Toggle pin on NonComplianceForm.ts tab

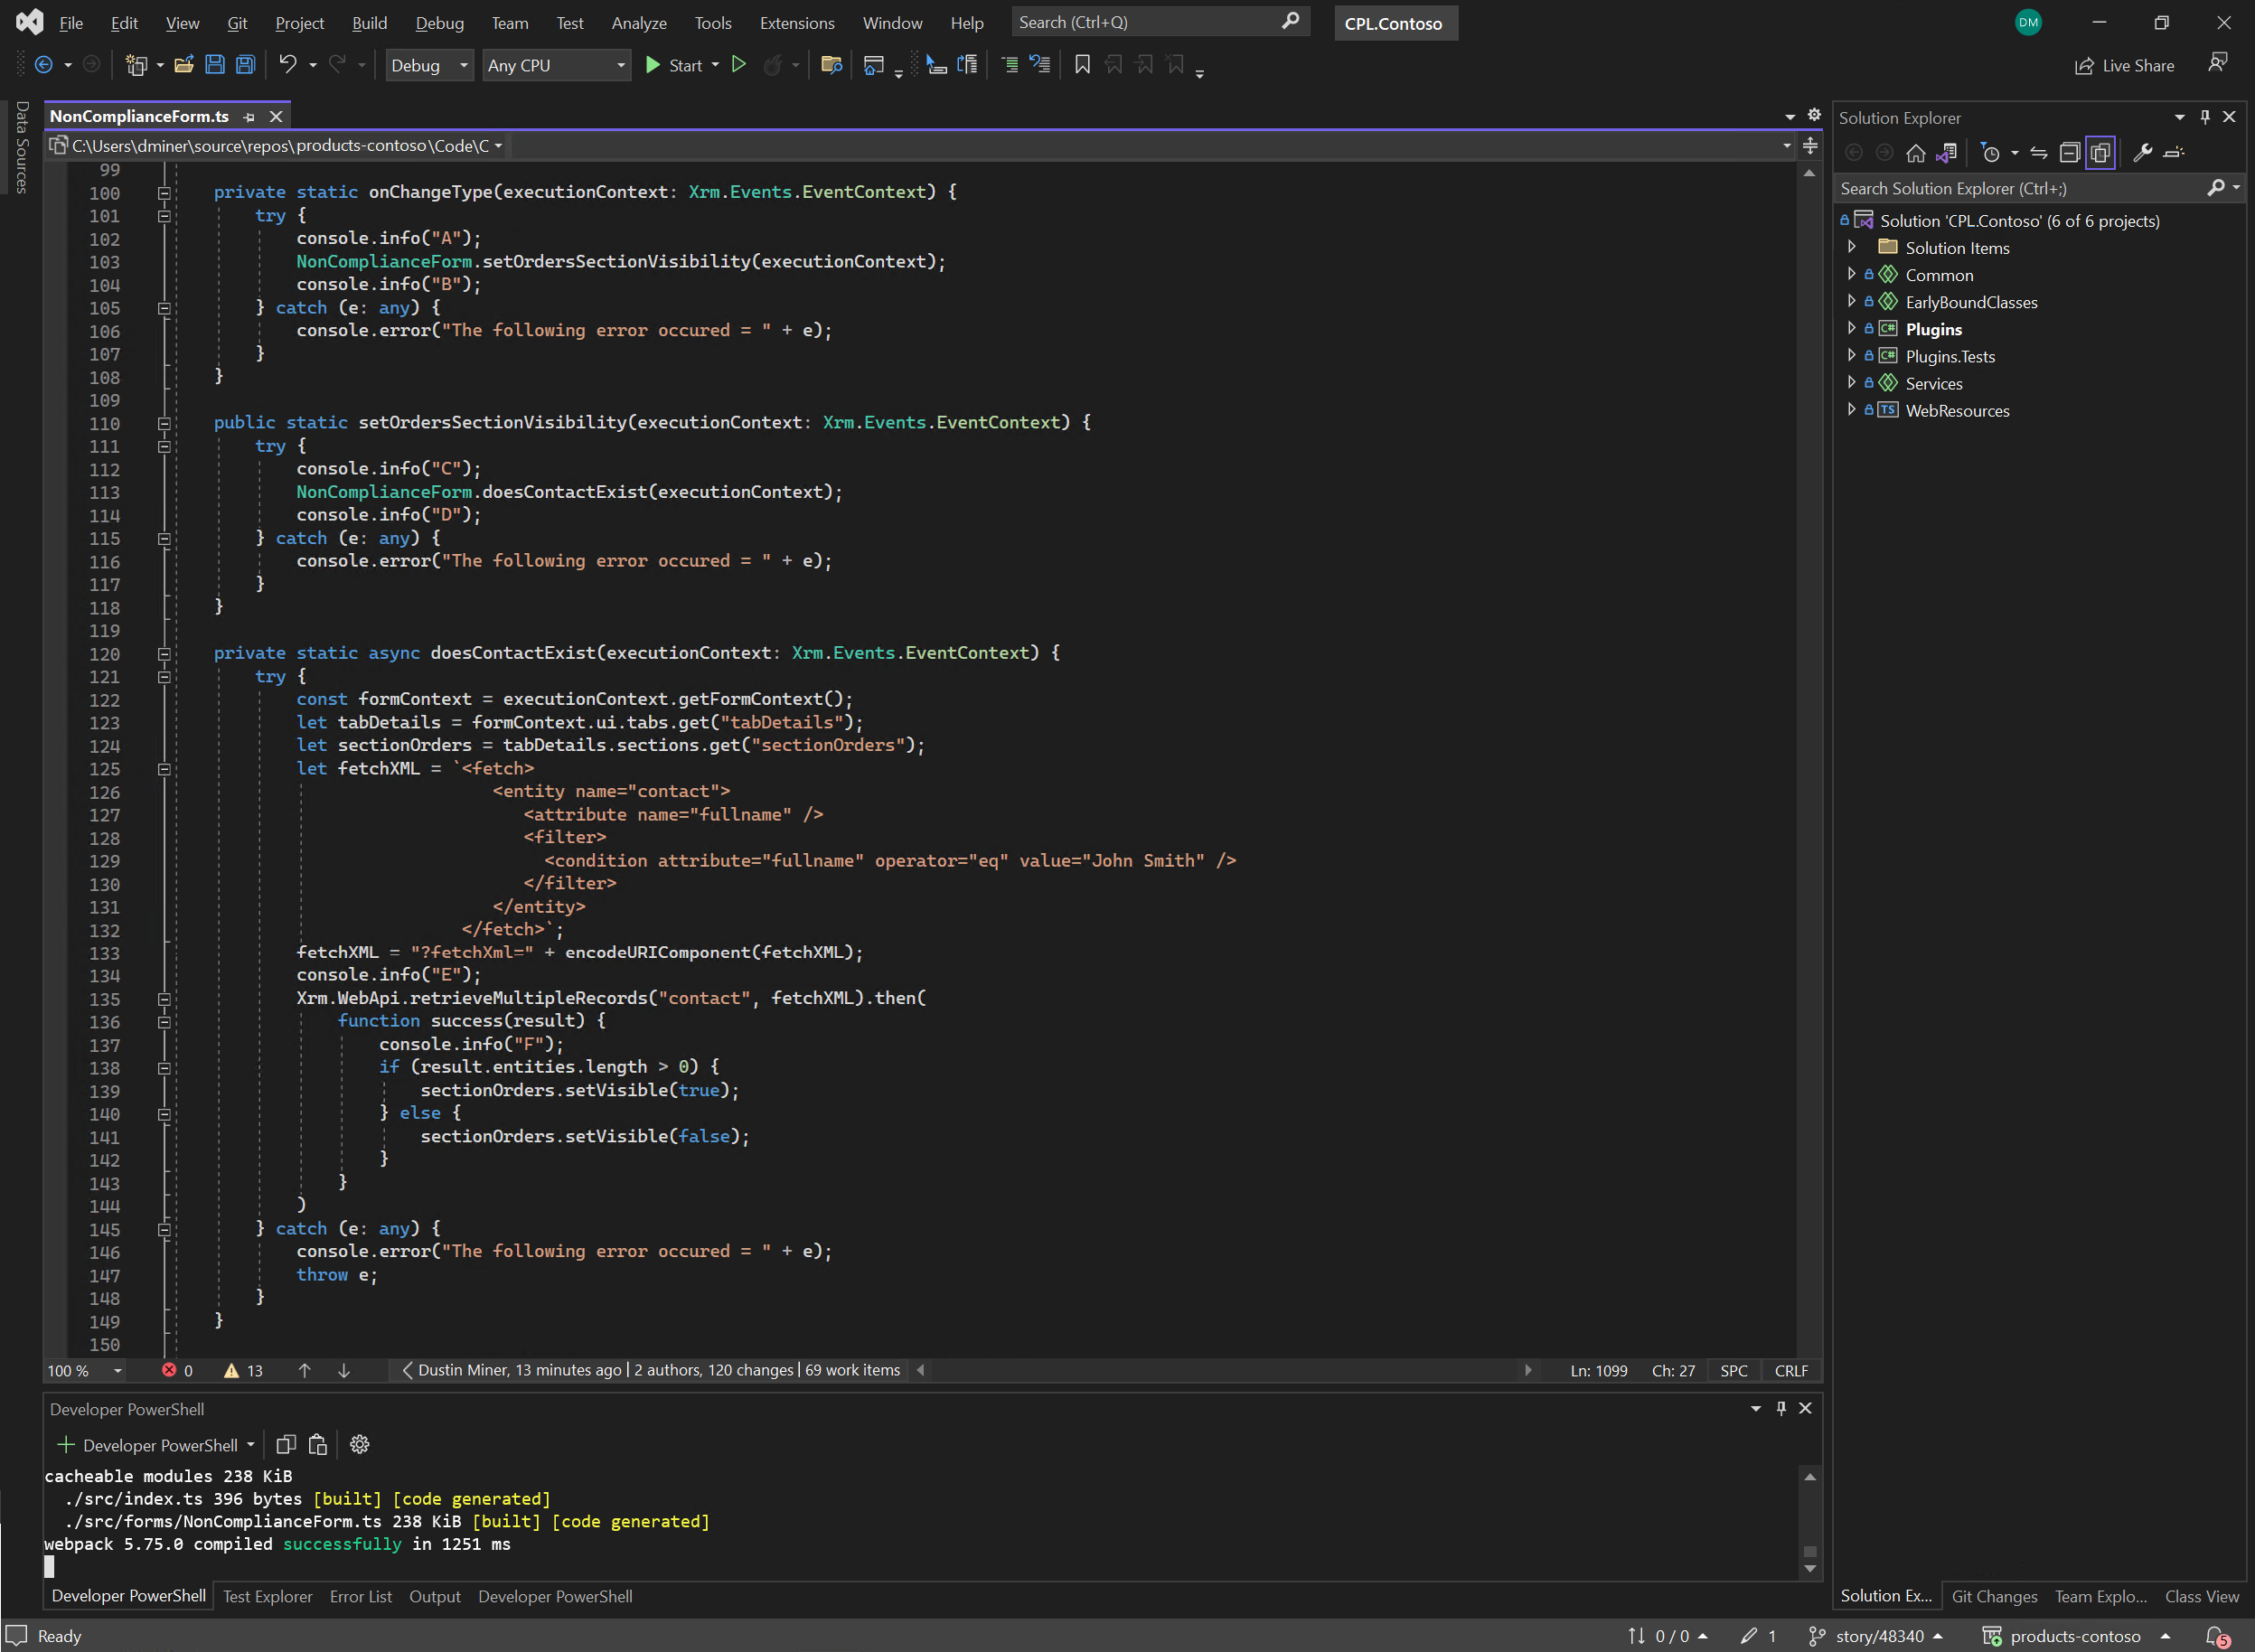[249, 117]
